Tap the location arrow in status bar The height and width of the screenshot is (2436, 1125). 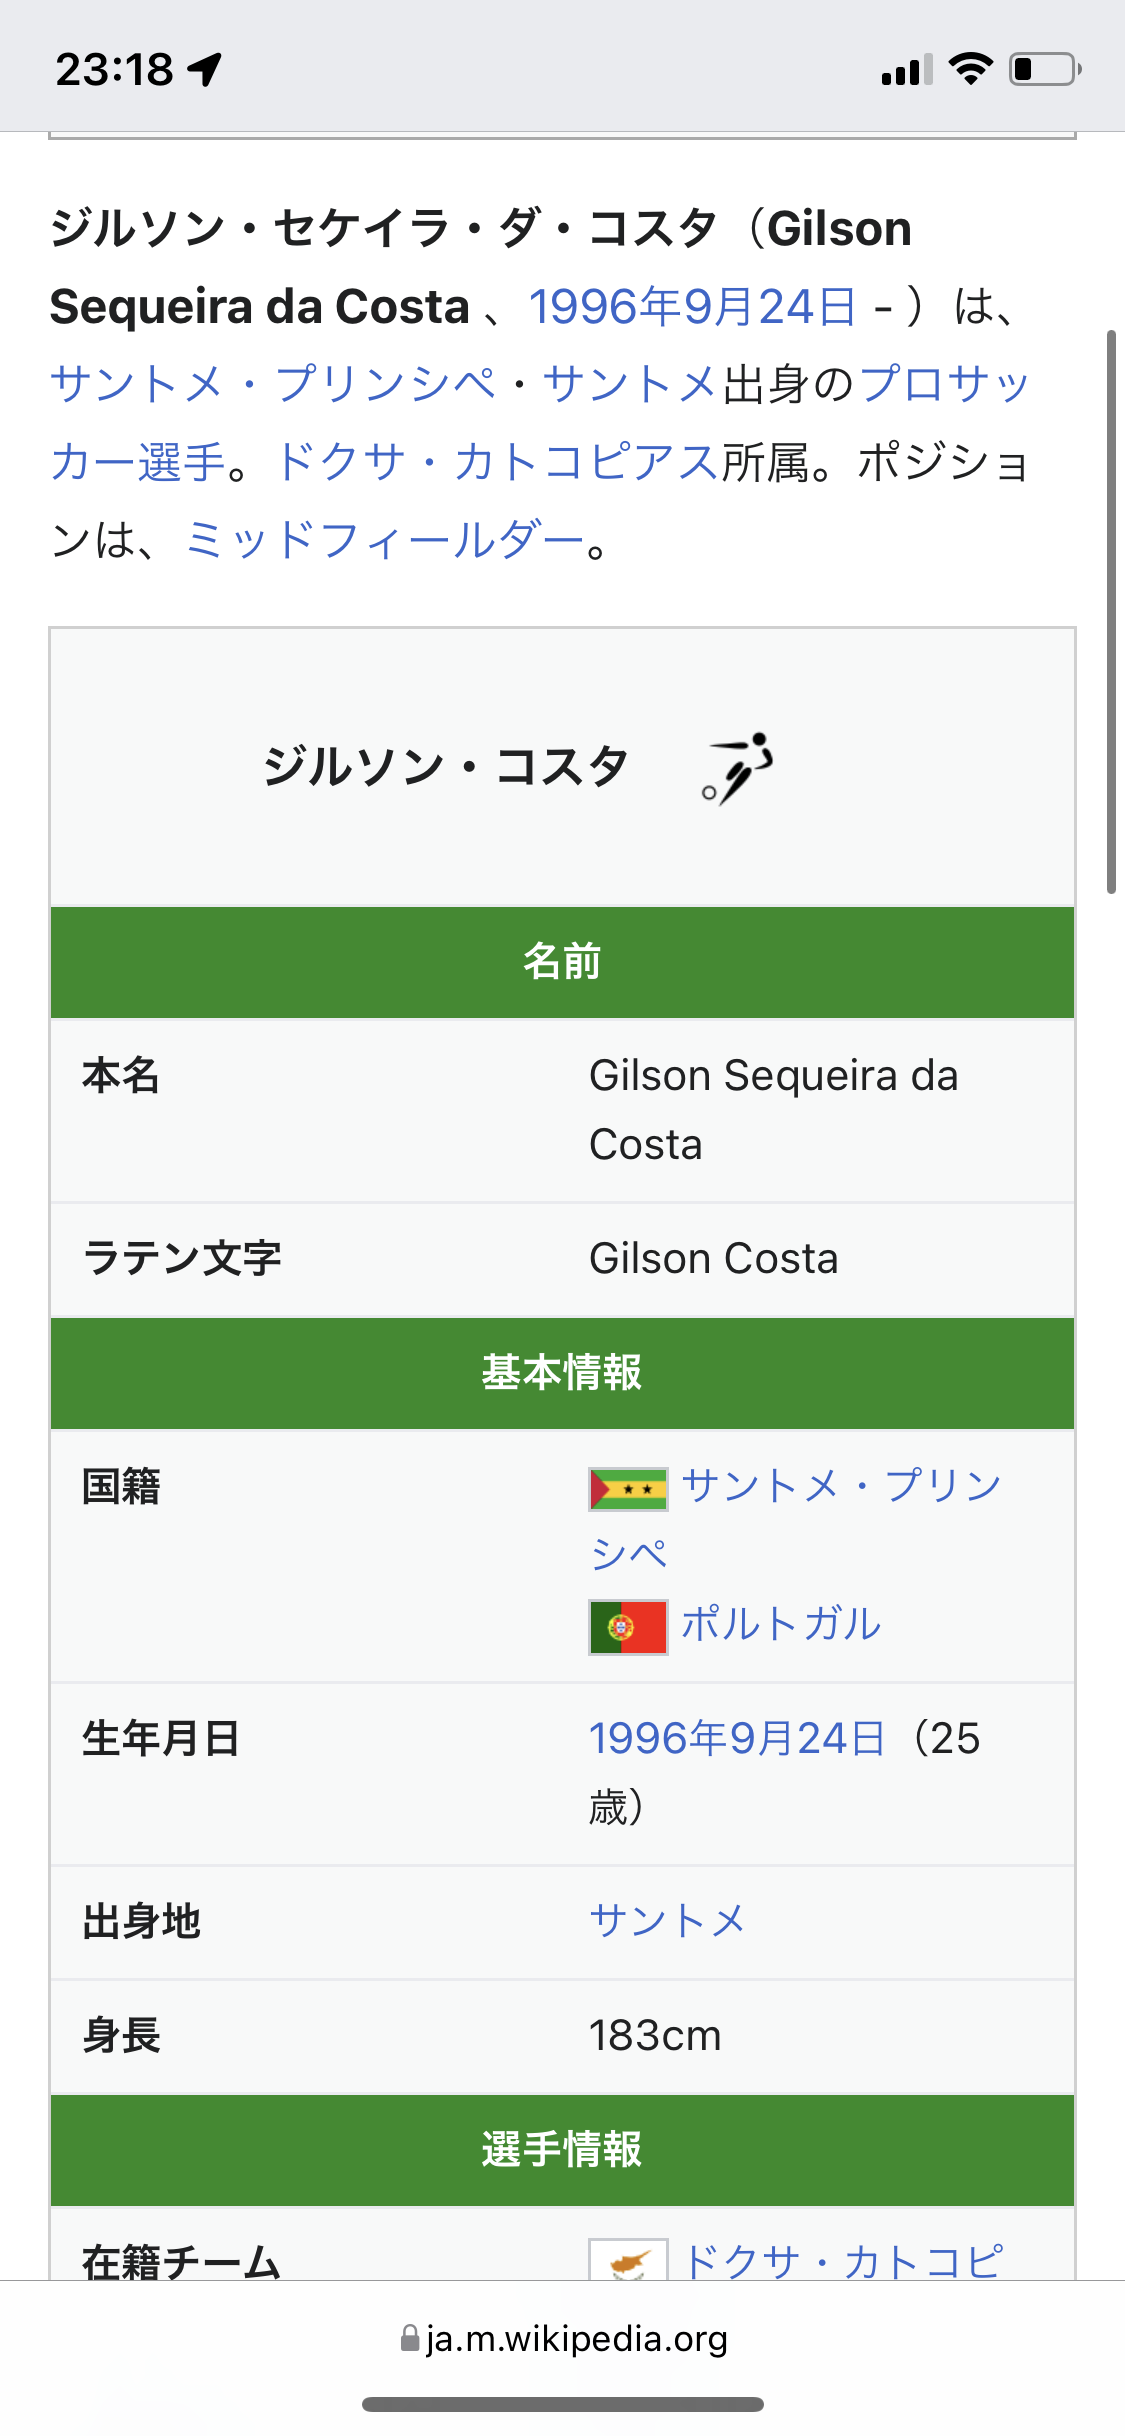point(205,69)
